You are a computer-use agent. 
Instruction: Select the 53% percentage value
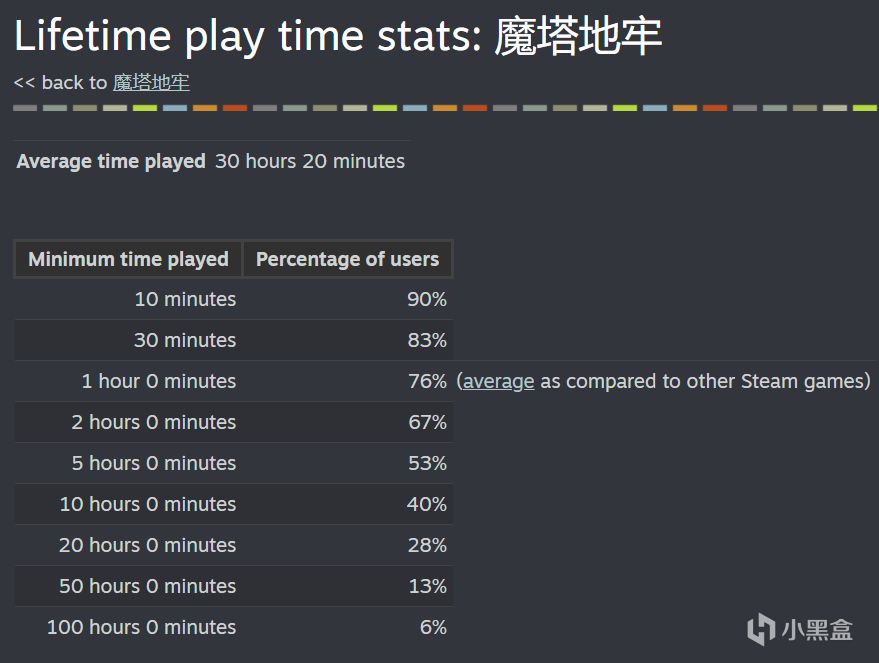click(x=427, y=463)
